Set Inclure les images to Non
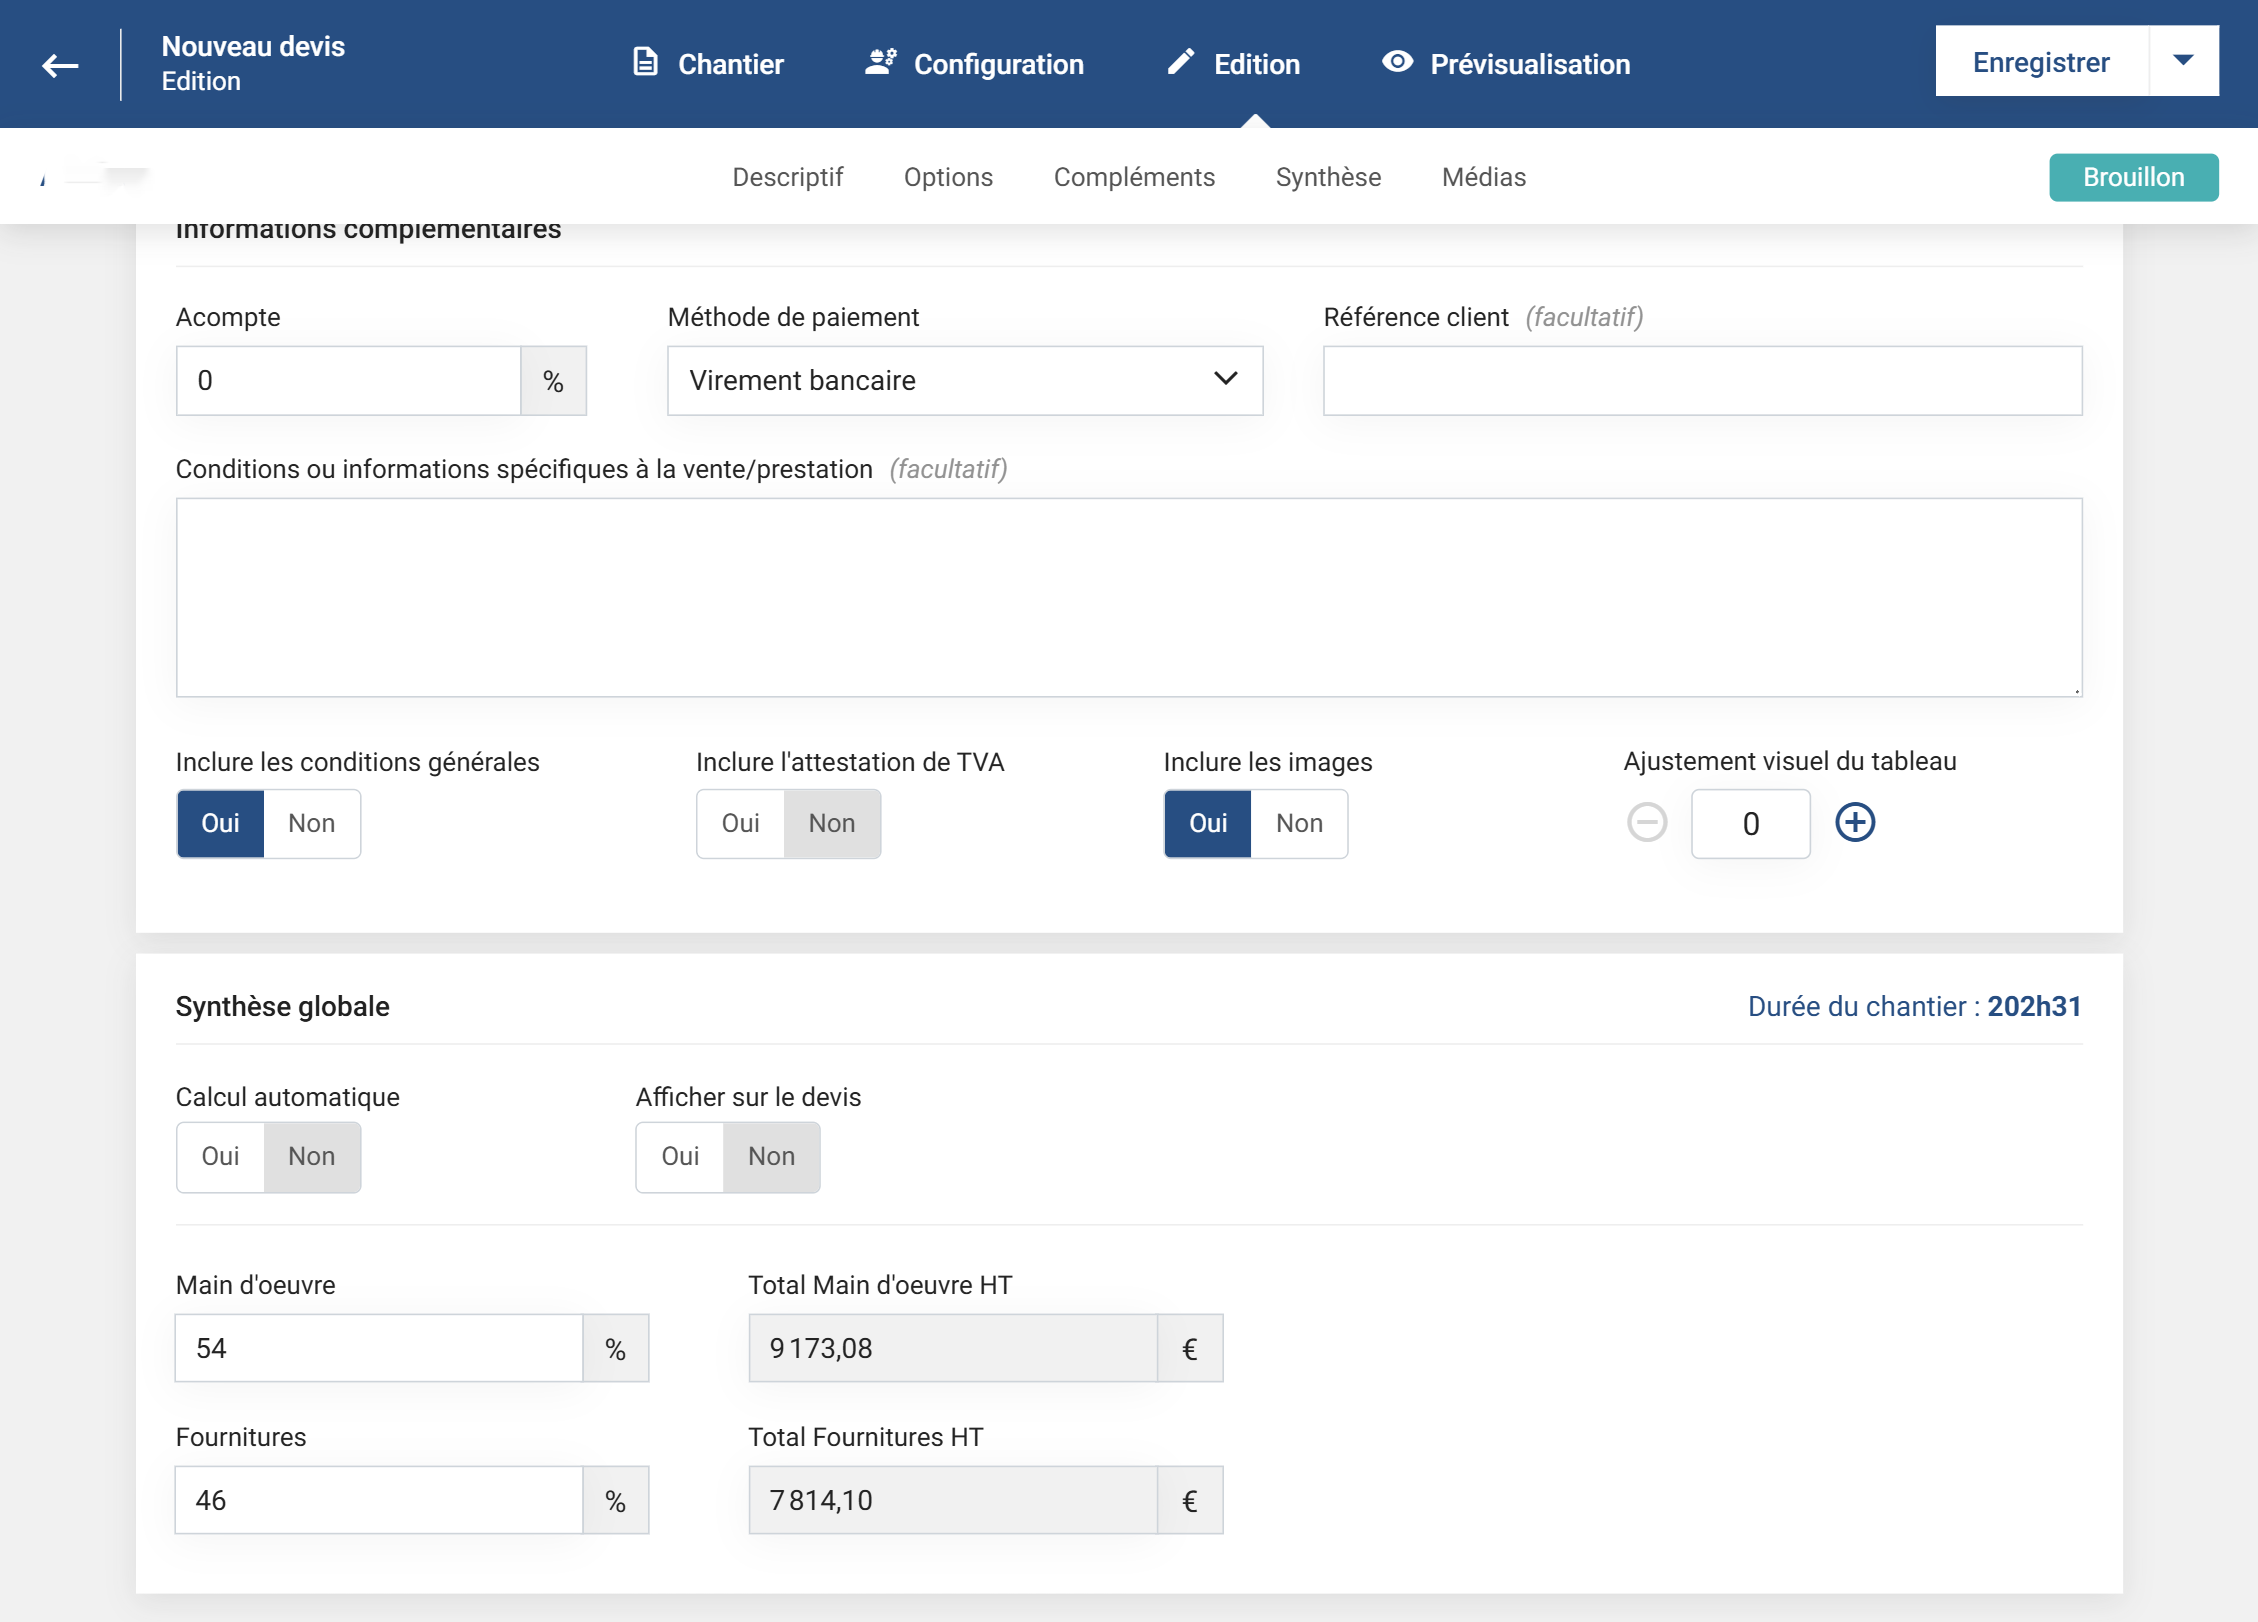This screenshot has width=2258, height=1622. point(1299,823)
